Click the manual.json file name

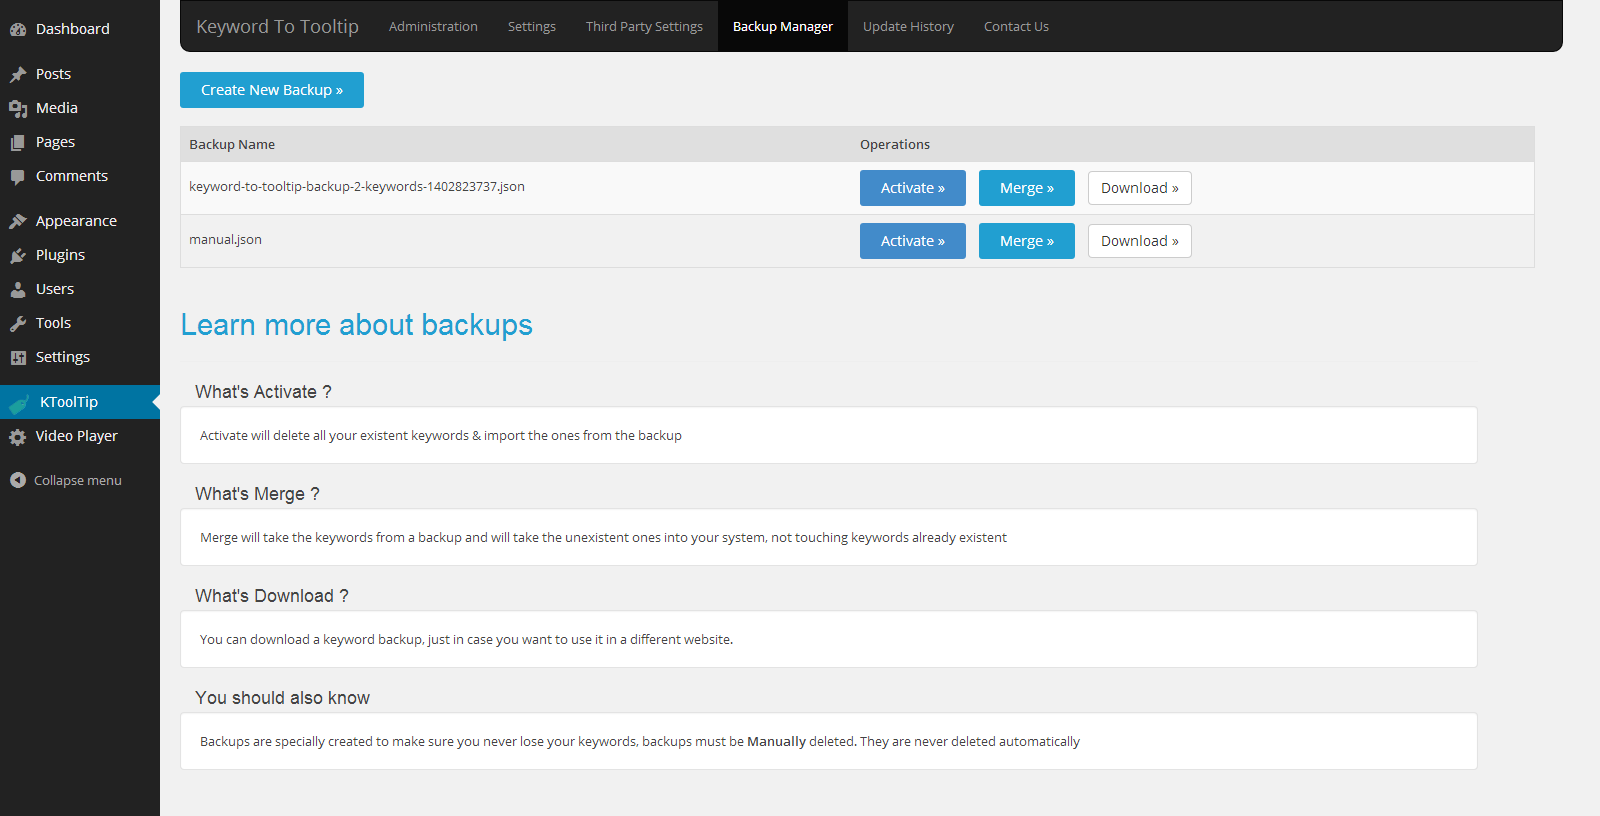click(225, 240)
